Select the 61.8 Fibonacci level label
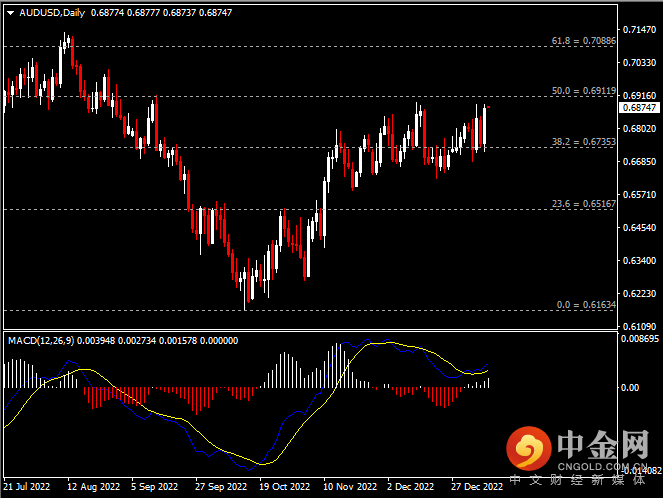Screen dimensions: 663x498 pyautogui.click(x=582, y=41)
